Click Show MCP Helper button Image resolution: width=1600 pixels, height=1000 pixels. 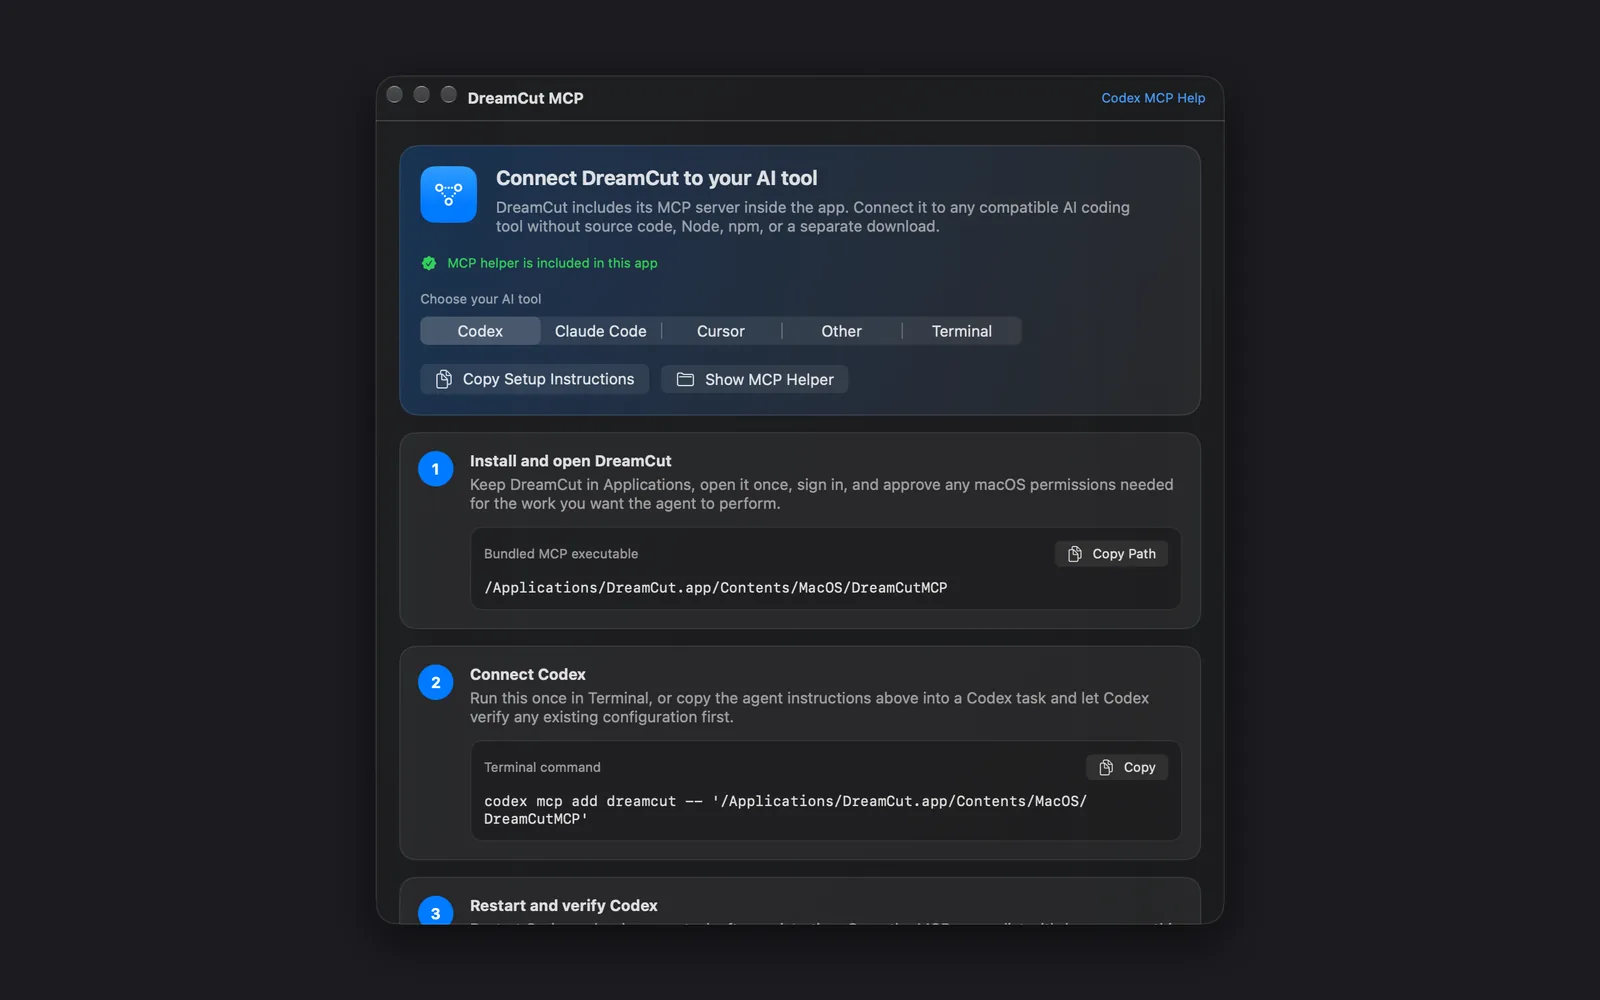755,379
